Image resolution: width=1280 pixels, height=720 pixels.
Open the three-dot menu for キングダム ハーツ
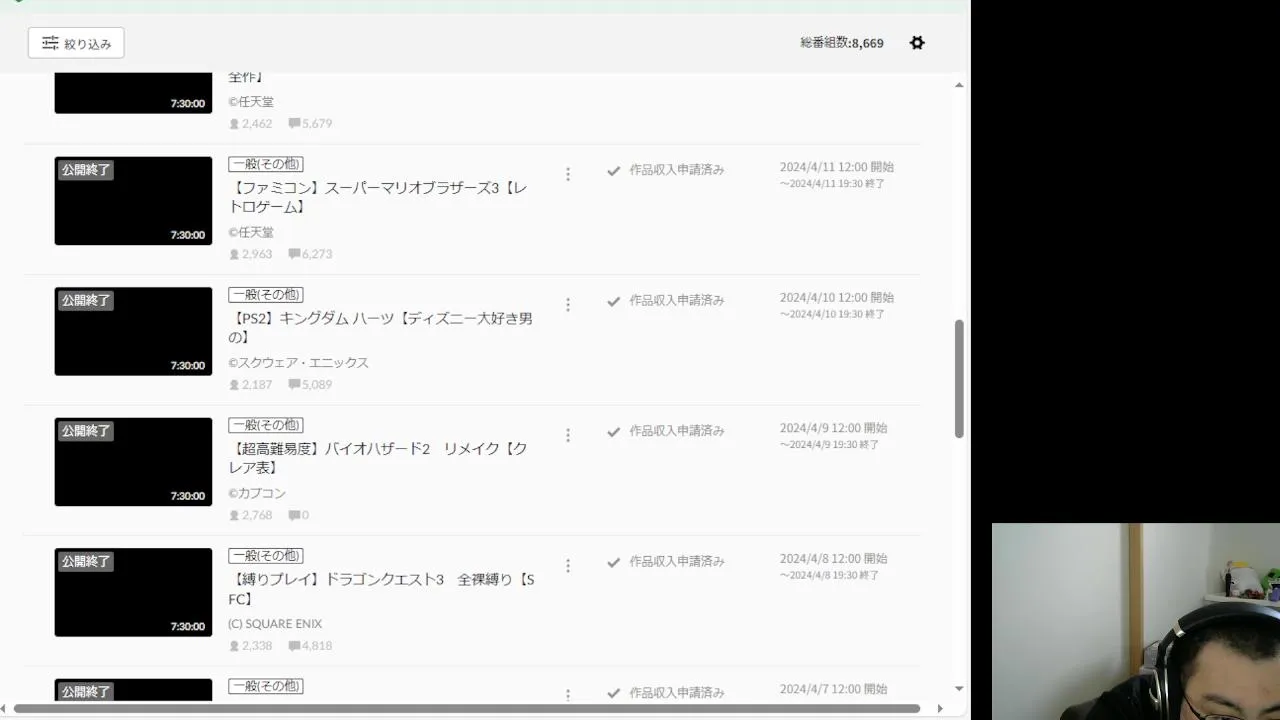coord(568,305)
